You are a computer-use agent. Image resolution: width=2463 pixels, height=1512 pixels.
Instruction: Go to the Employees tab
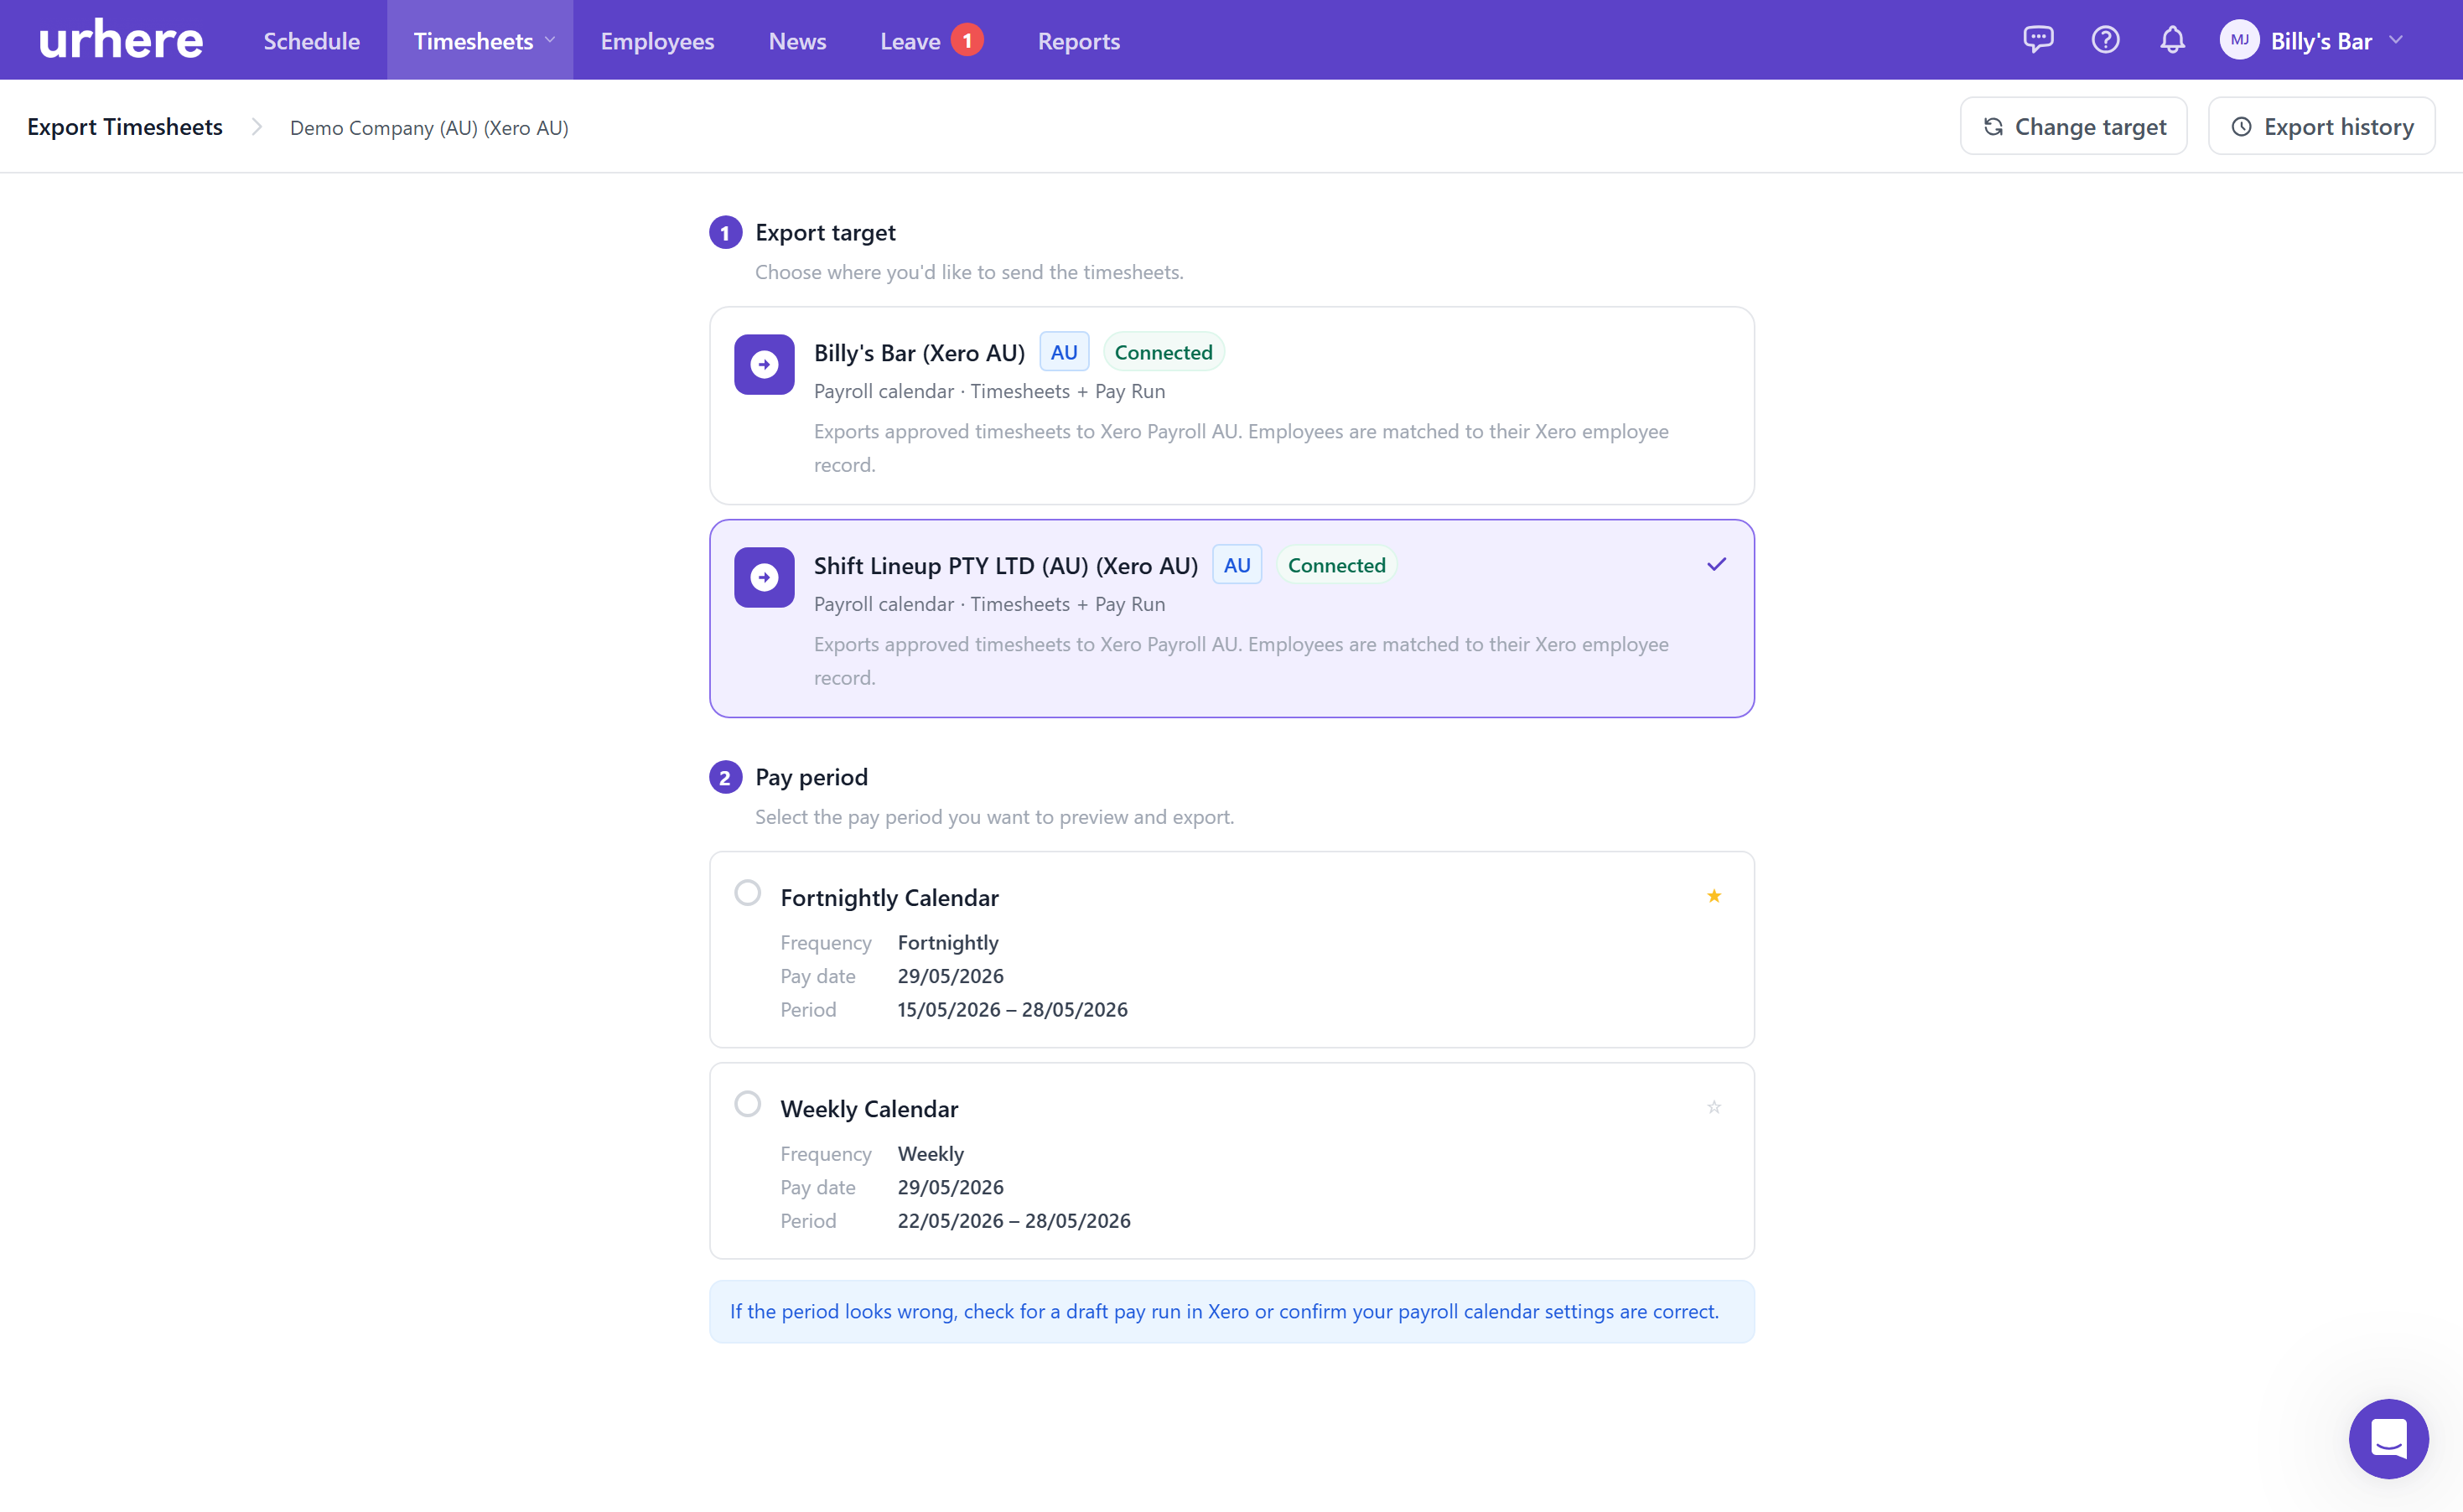657,41
